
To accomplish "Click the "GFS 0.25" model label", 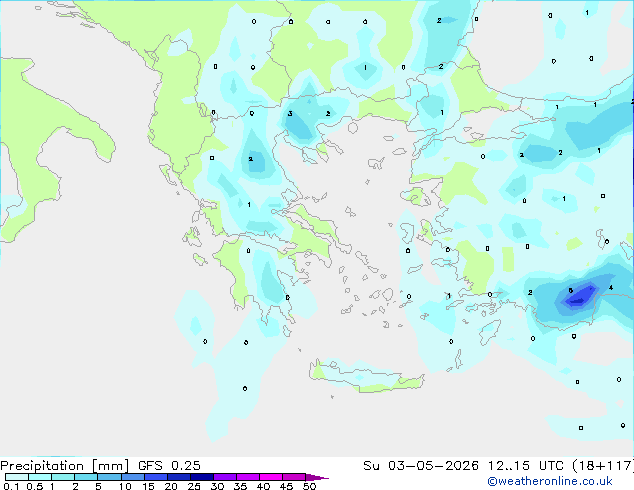I will [169, 466].
